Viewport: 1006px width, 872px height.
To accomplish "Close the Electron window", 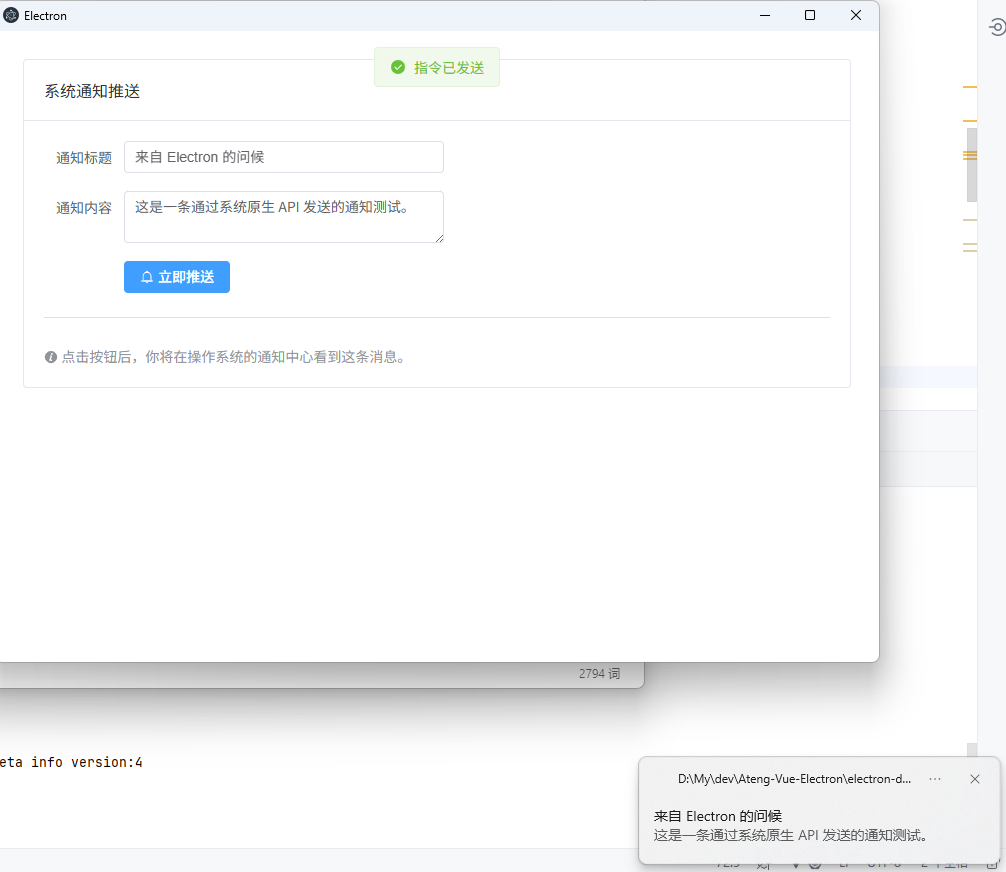I will 856,15.
